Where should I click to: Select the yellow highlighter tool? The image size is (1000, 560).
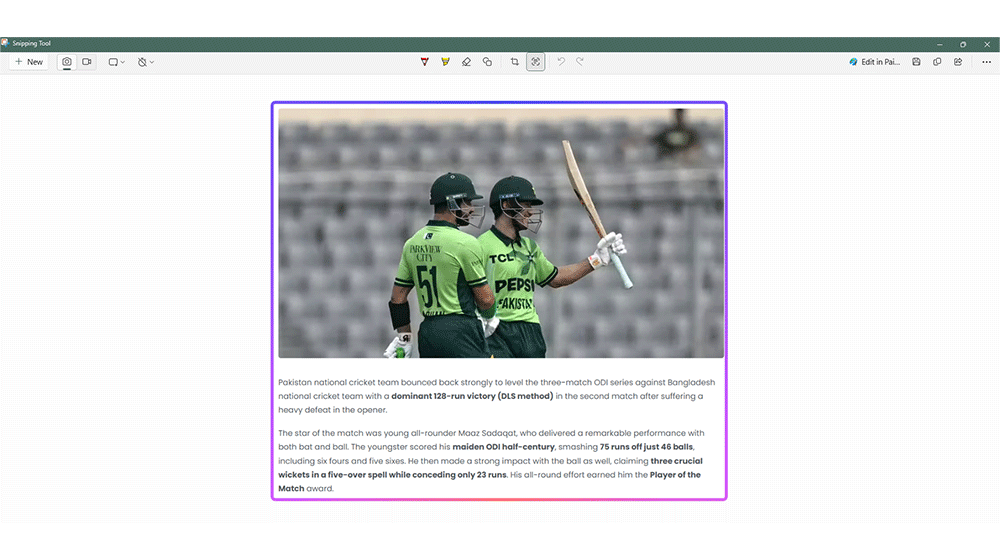click(445, 62)
